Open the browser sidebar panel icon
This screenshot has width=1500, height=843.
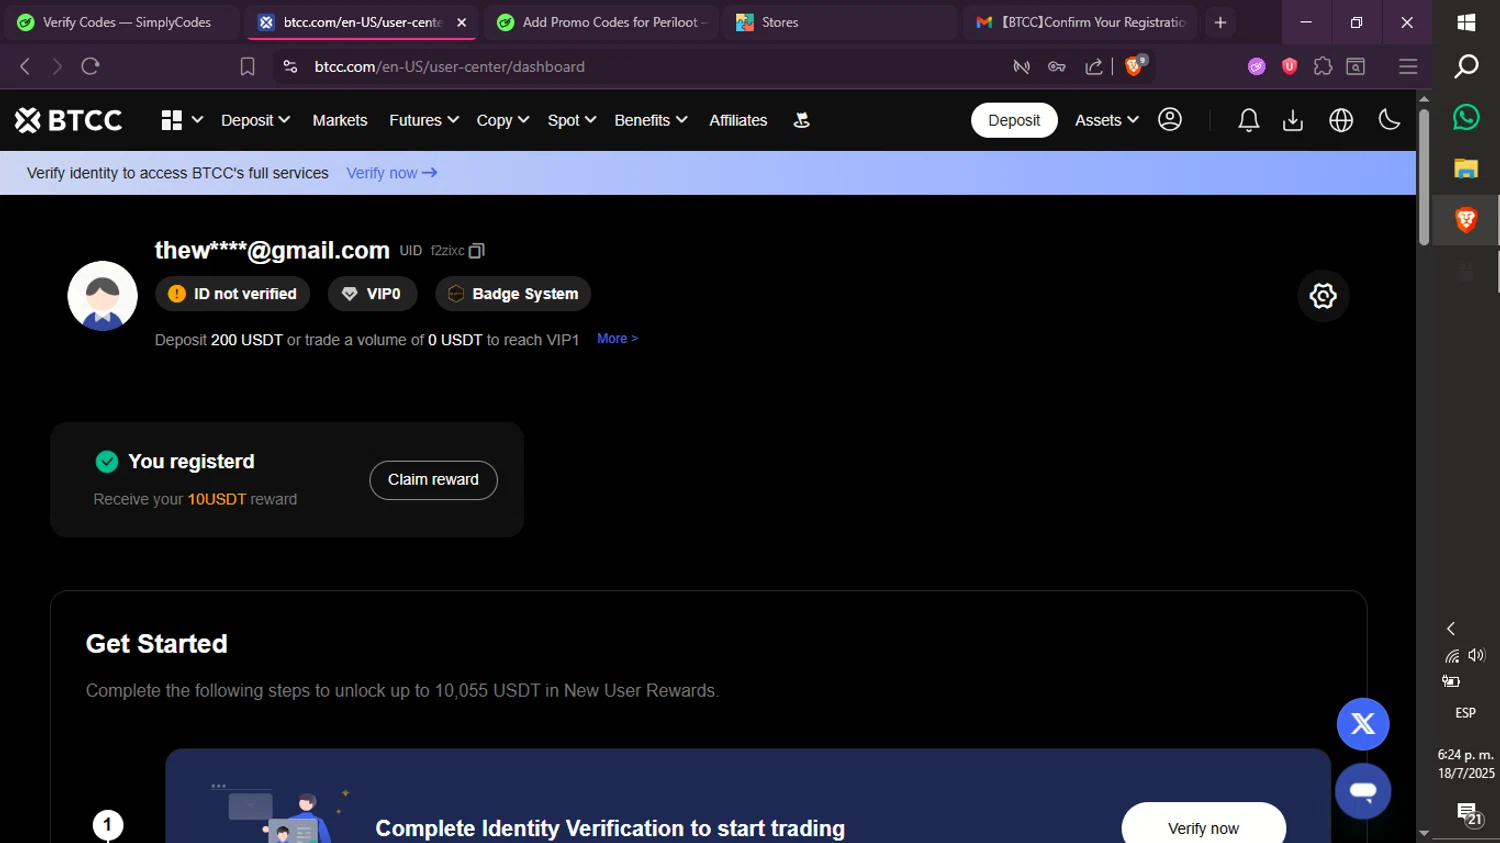pyautogui.click(x=1356, y=67)
